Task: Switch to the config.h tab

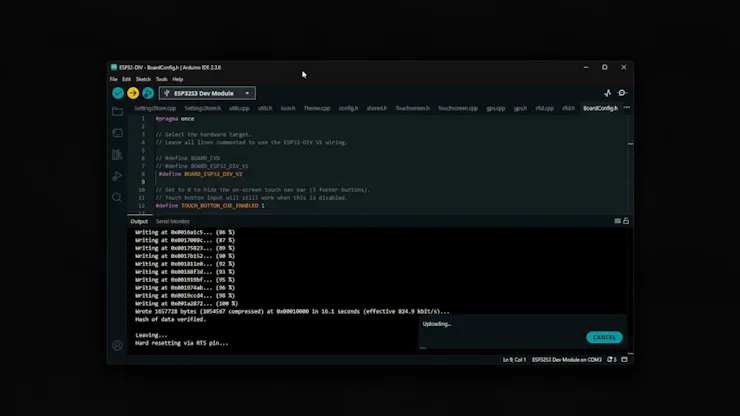Action: click(348, 108)
